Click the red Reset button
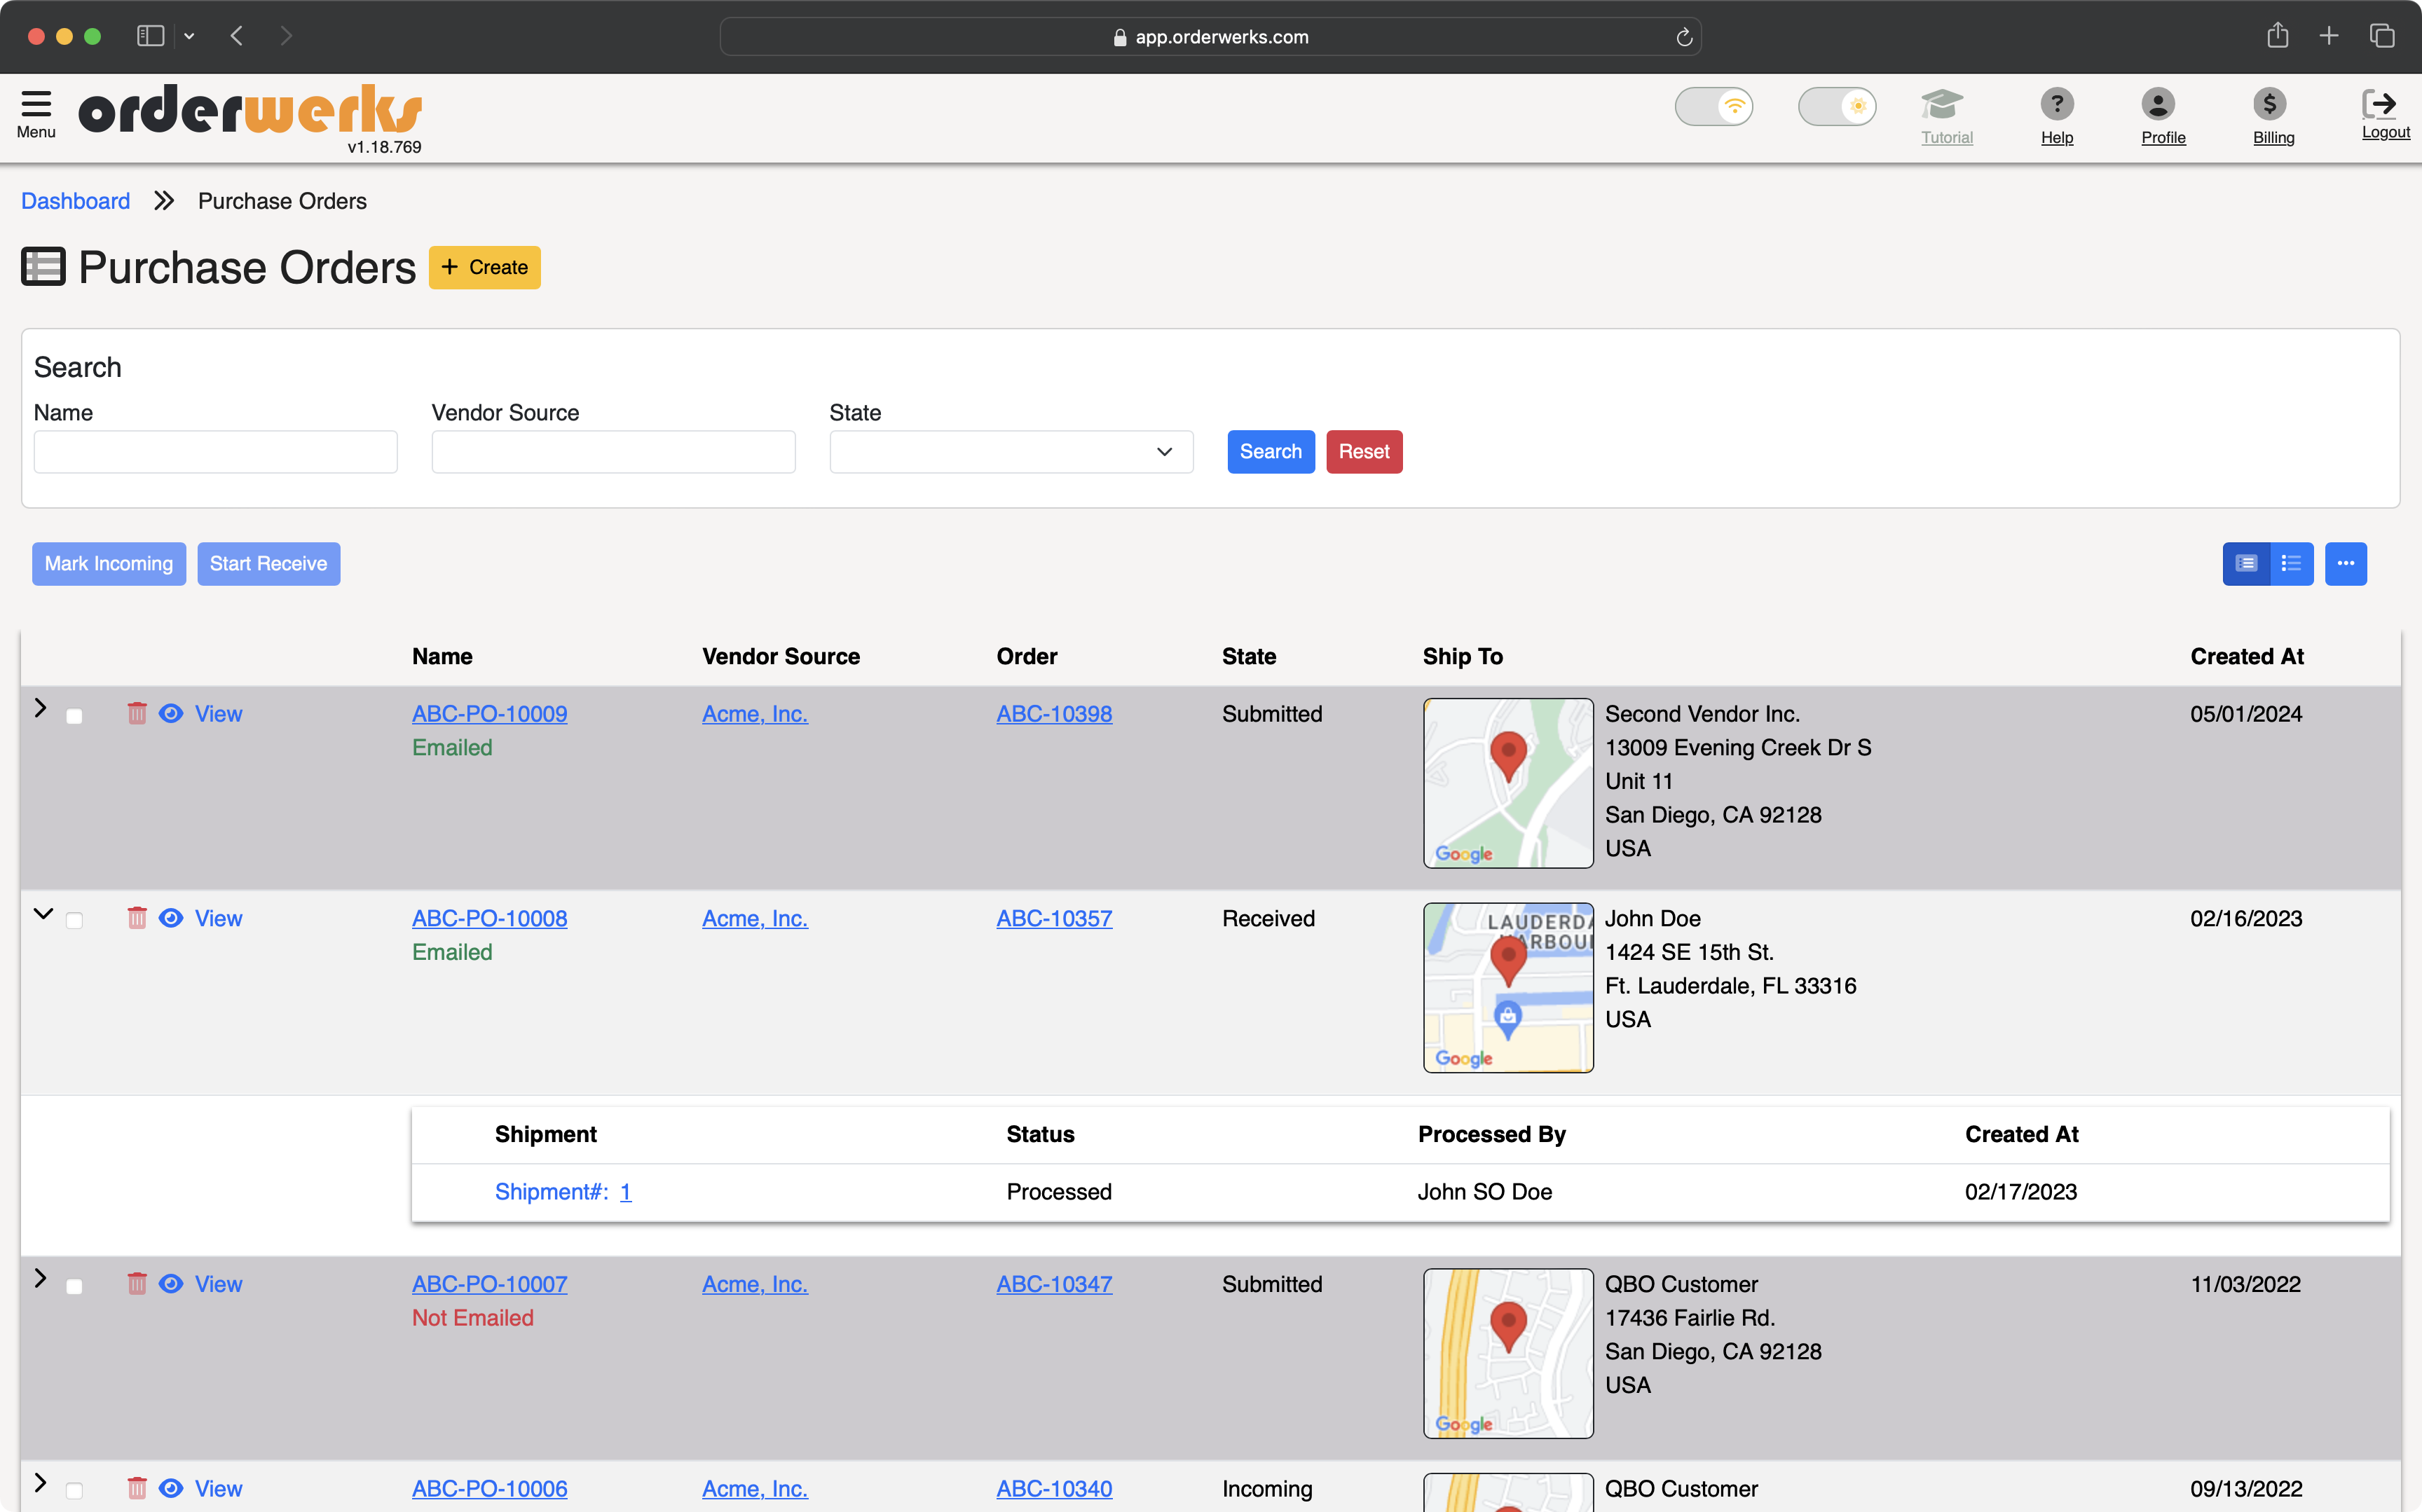 1364,452
